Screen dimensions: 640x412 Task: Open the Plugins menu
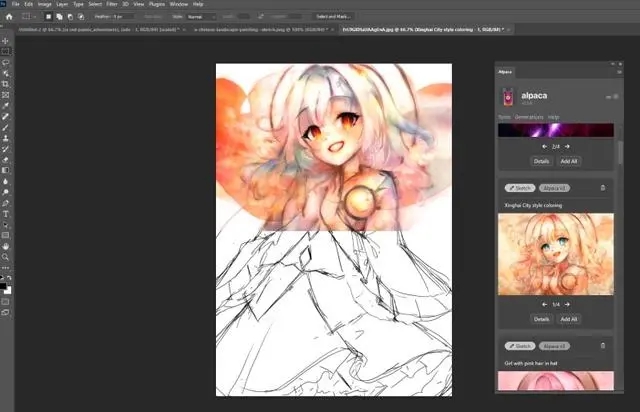[157, 4]
